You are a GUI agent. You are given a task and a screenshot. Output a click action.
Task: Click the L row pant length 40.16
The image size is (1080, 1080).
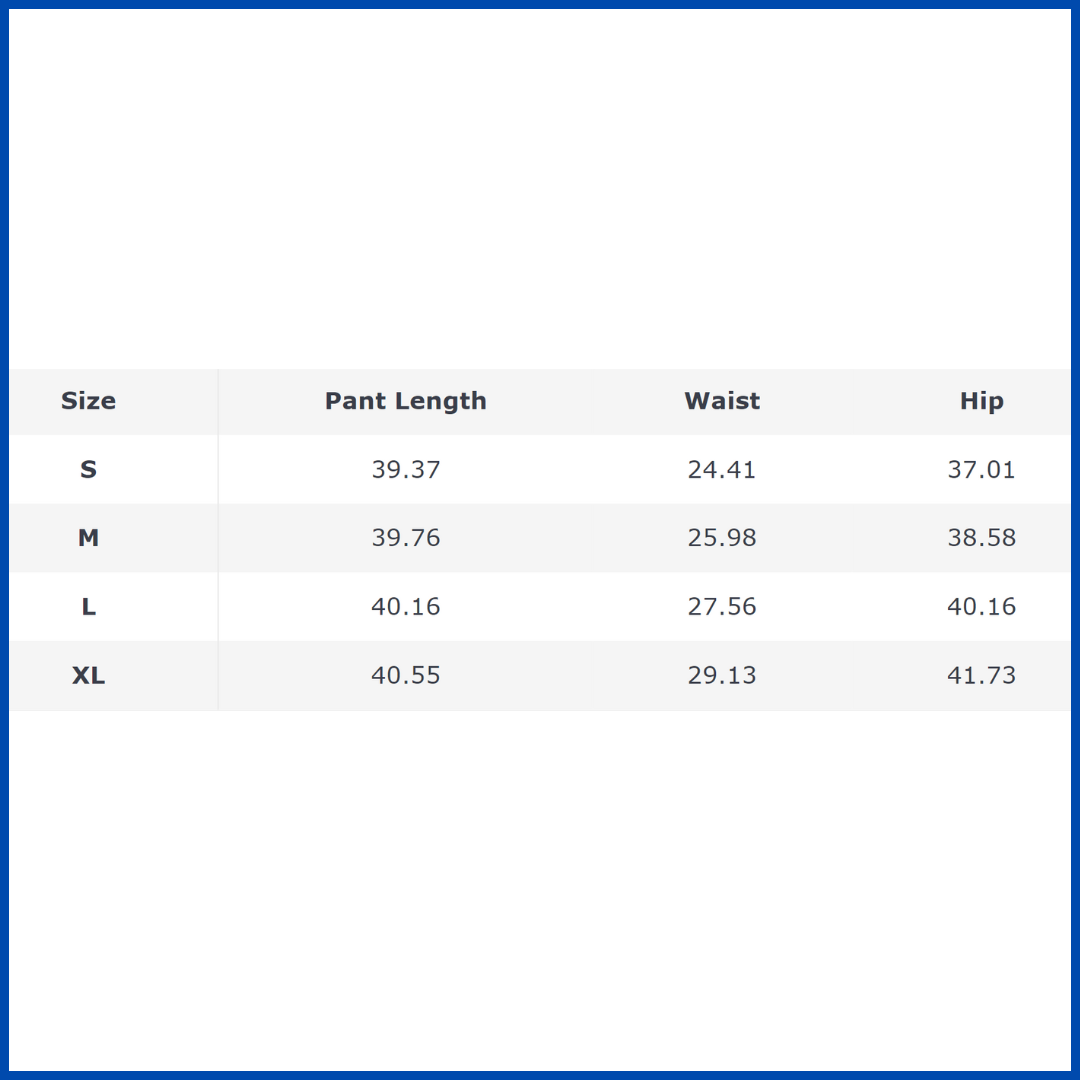pyautogui.click(x=405, y=607)
